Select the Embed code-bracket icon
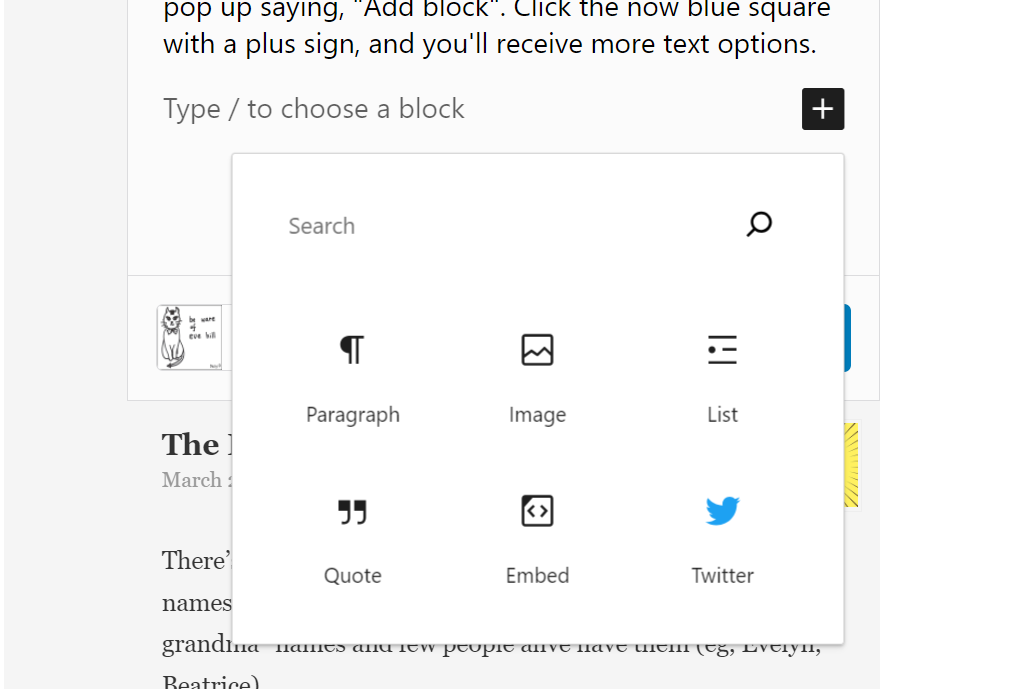This screenshot has height=689, width=1011. (537, 511)
